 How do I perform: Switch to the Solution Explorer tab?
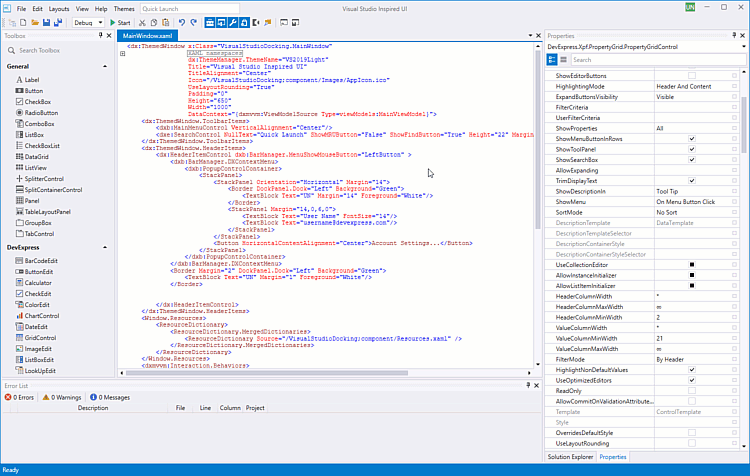tap(570, 457)
